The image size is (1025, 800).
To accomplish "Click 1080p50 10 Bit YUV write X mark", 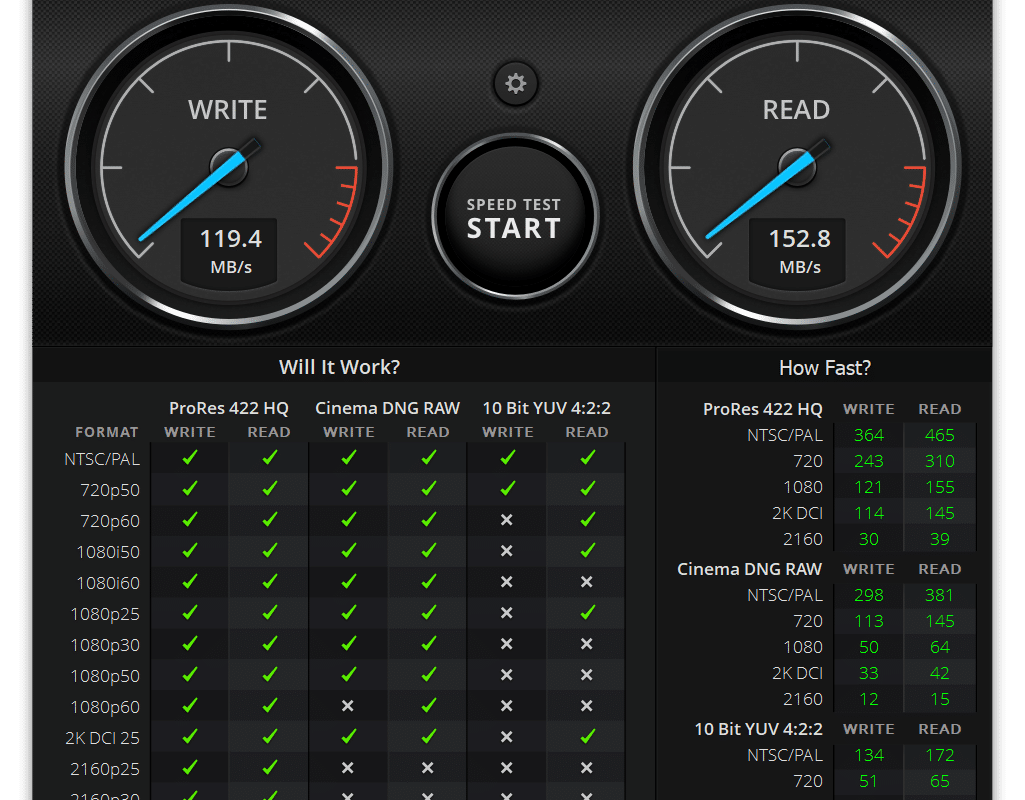I will [507, 675].
